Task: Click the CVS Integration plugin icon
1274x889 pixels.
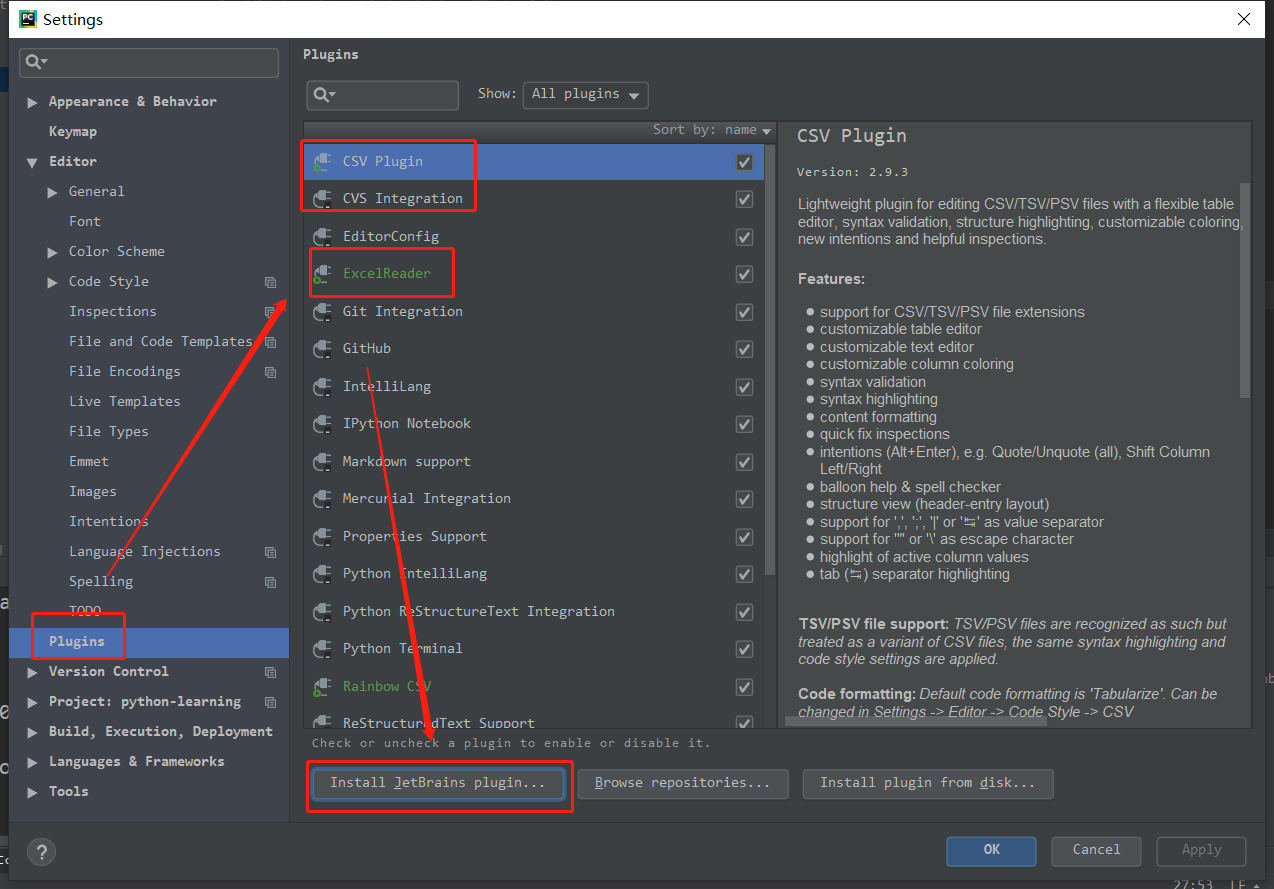Action: pos(322,199)
